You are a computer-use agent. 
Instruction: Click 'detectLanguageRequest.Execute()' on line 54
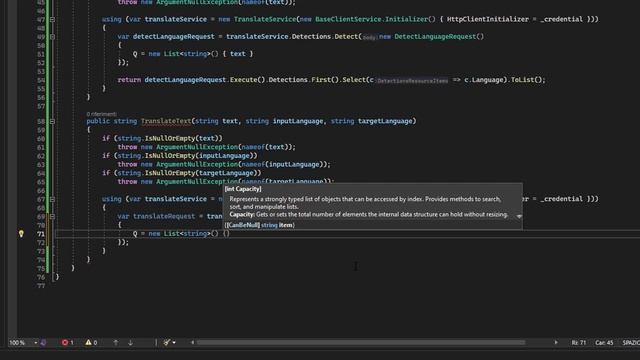point(205,80)
